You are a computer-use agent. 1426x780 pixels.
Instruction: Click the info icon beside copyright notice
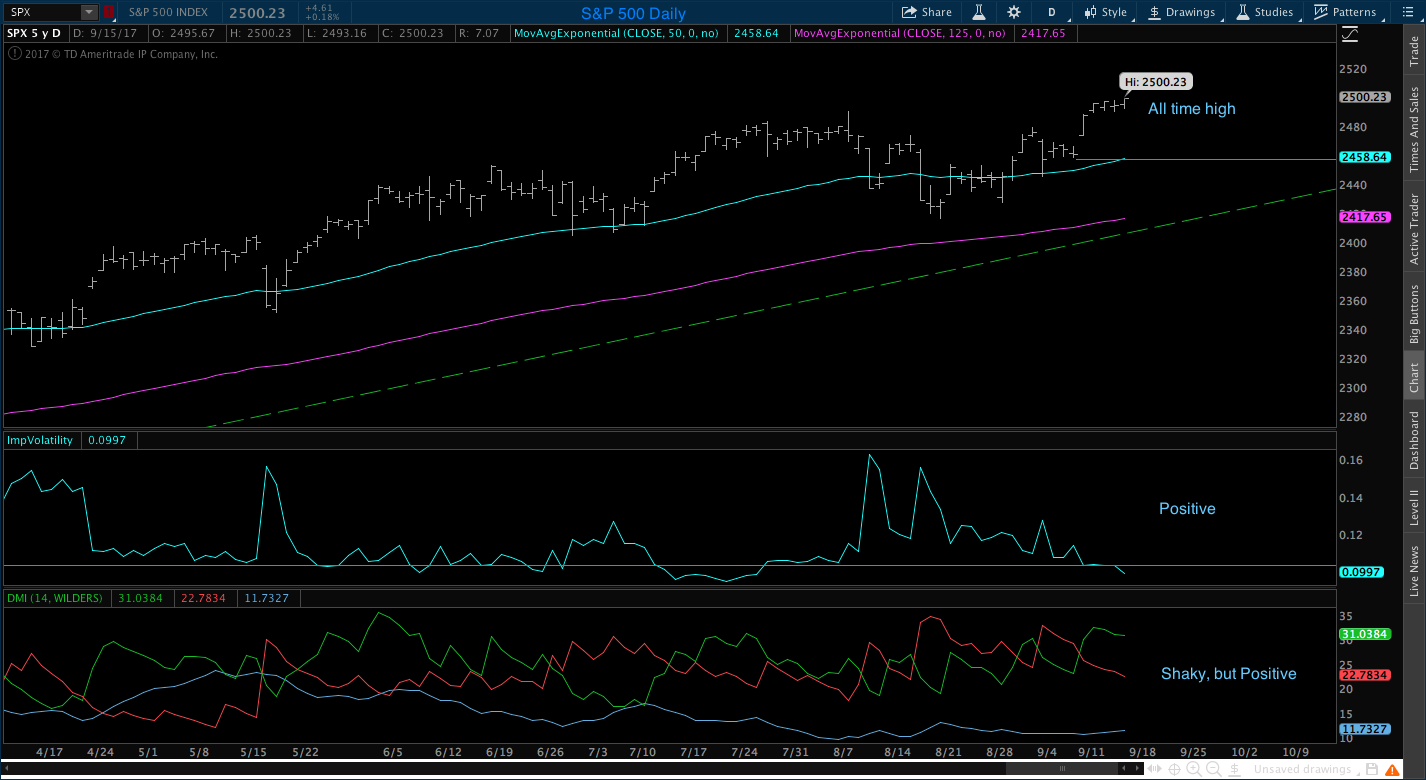click(x=14, y=54)
